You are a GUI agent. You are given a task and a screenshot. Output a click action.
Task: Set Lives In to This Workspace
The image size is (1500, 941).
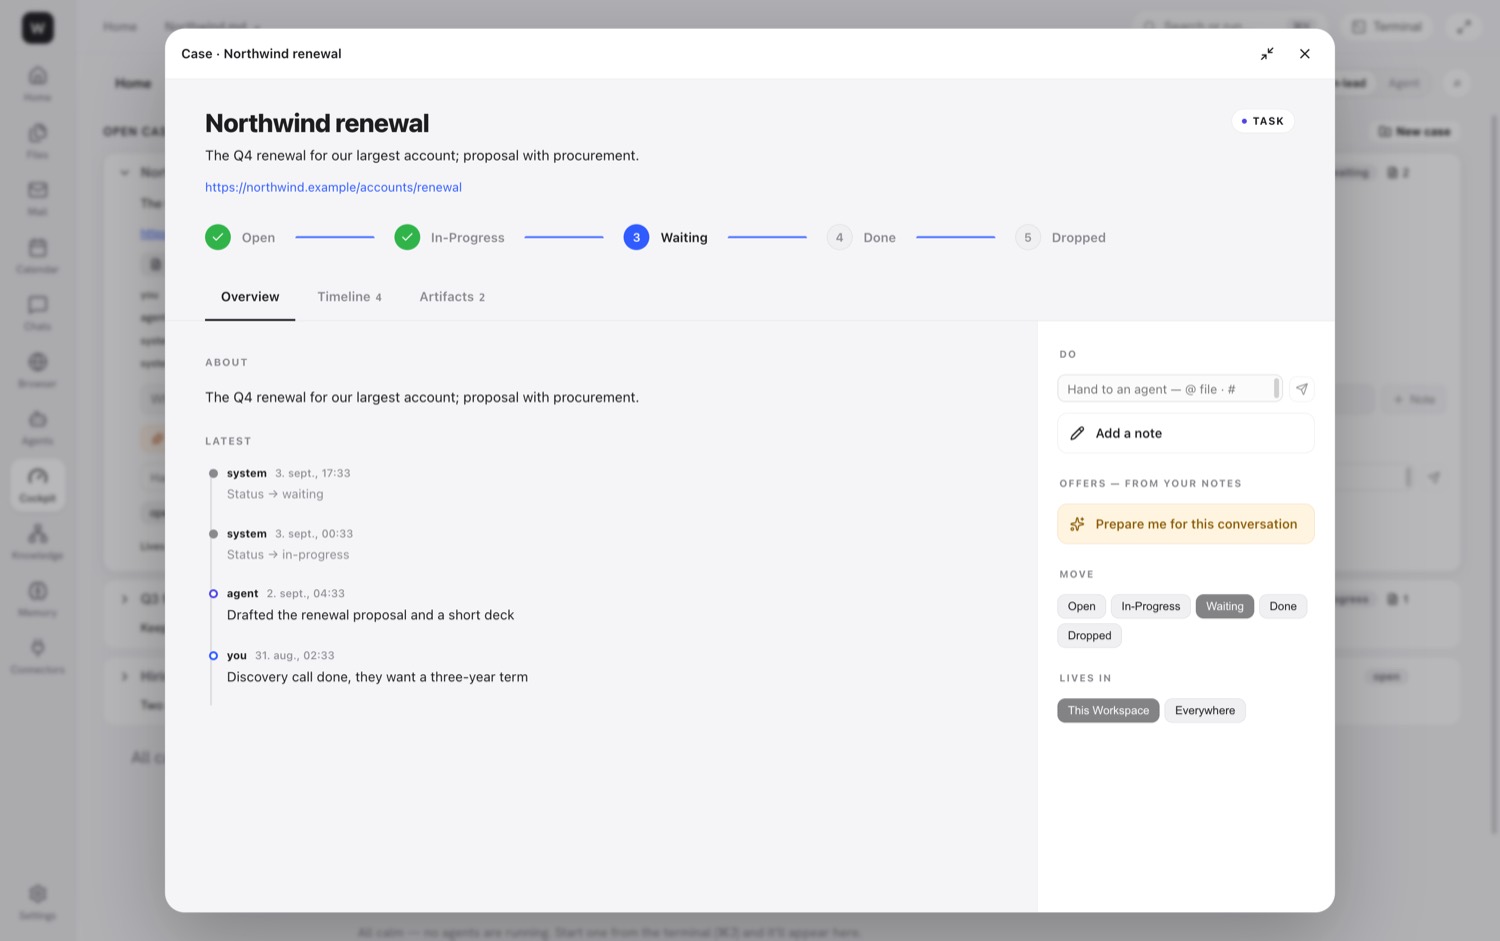[1108, 710]
